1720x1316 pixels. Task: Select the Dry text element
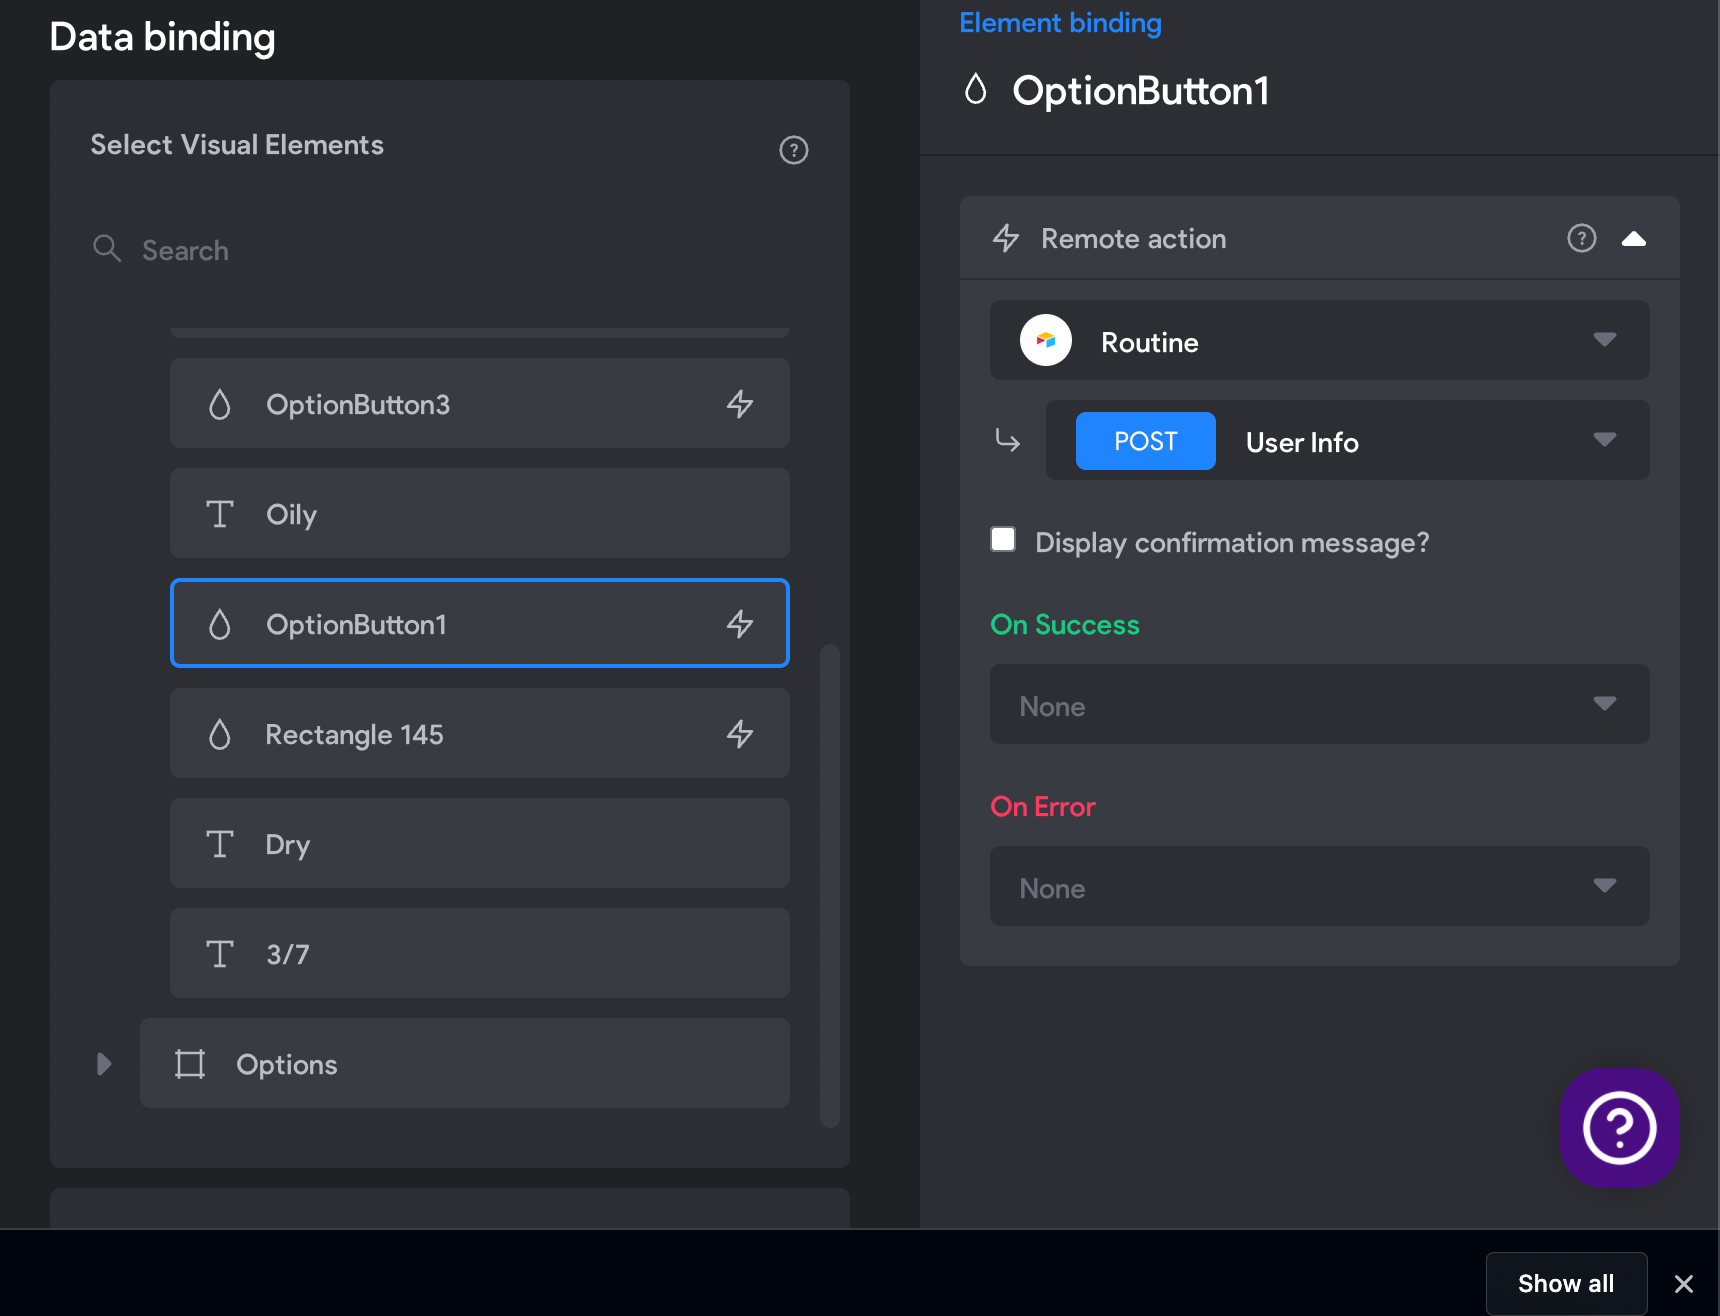[x=480, y=844]
